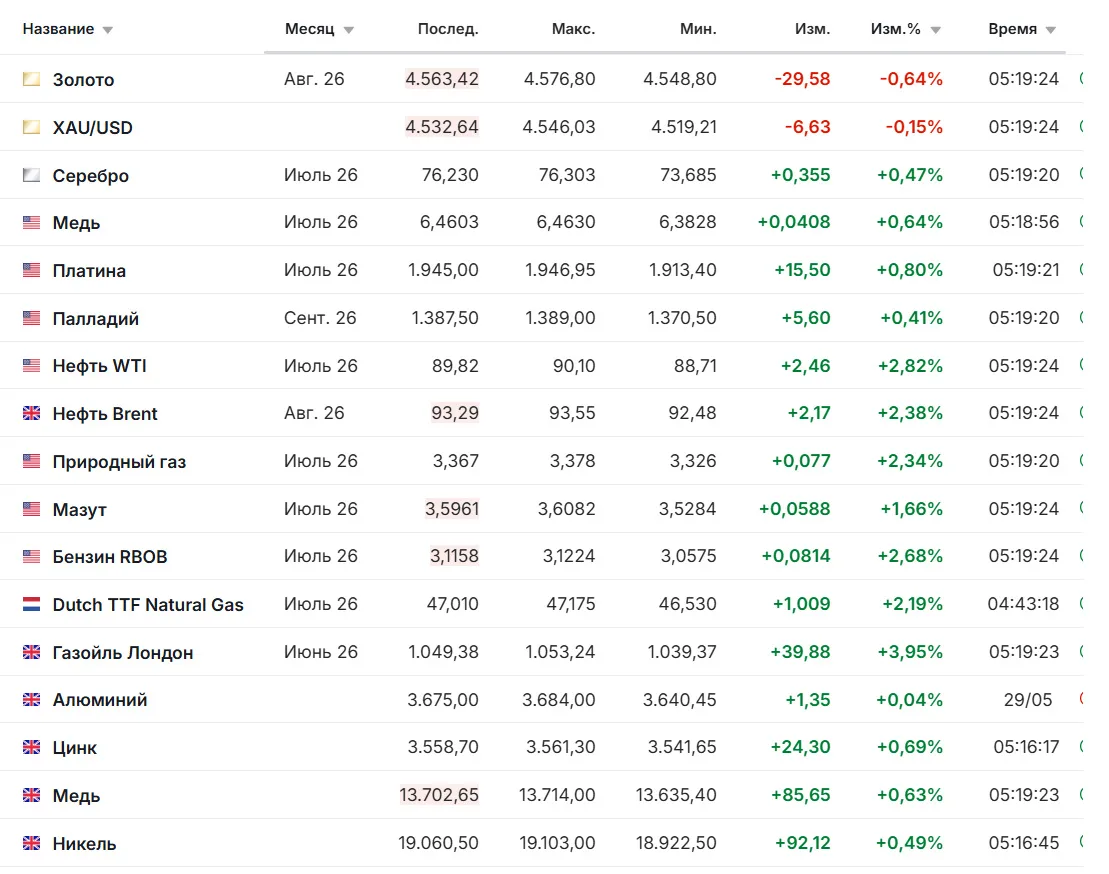The height and width of the screenshot is (874, 1109).
Task: Click the UK flag next to Нефть Brent
Action: pos(31,413)
